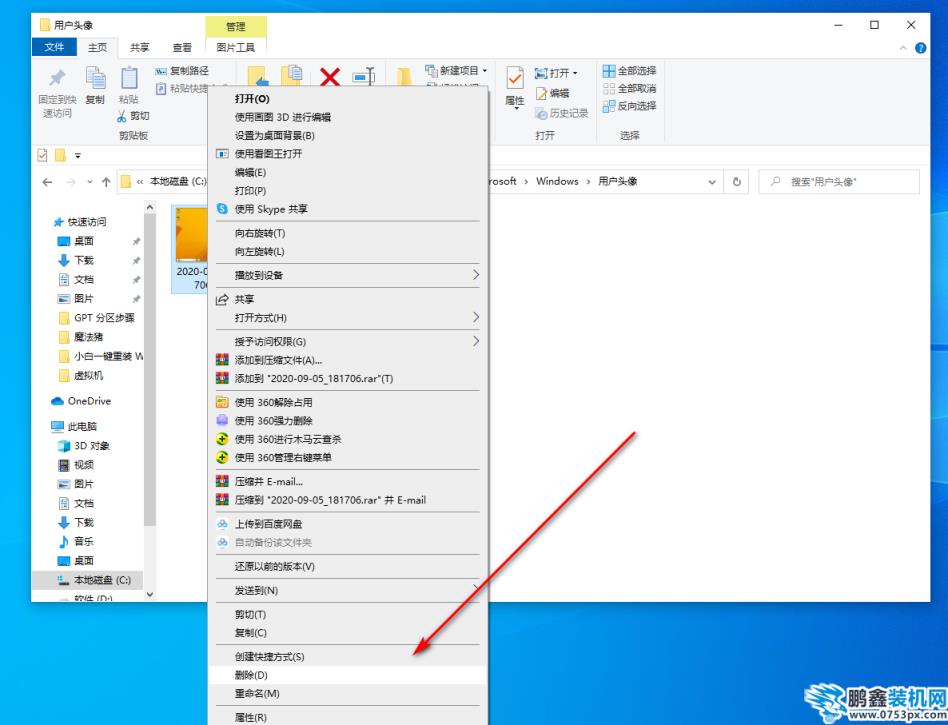The width and height of the screenshot is (948, 725).
Task: Select Delete (删除) in context menu
Action: pos(251,675)
